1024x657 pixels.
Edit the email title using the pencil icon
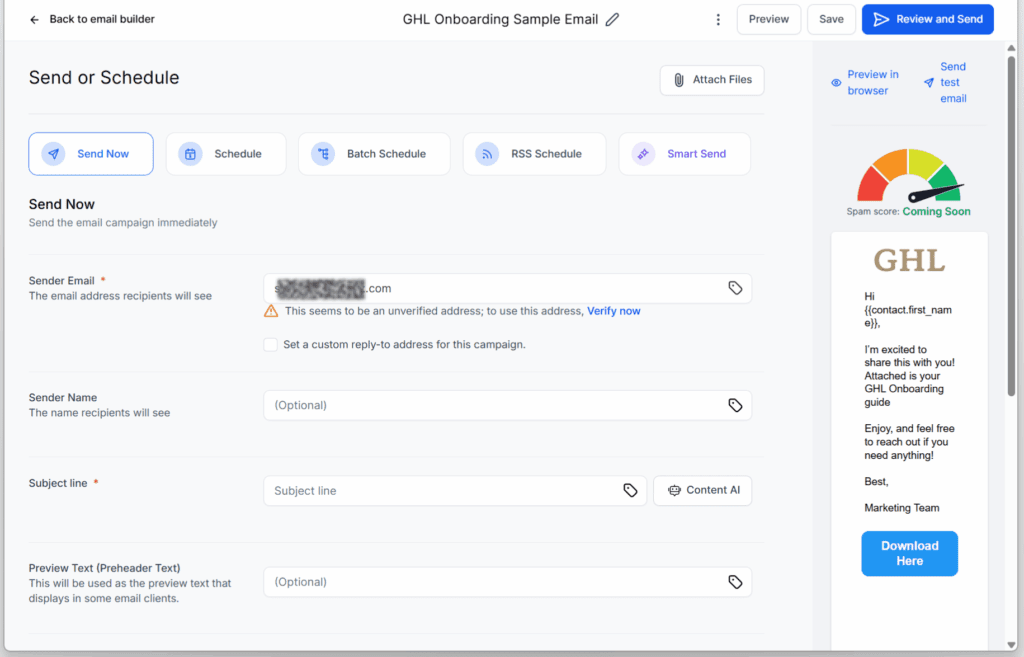click(x=613, y=18)
